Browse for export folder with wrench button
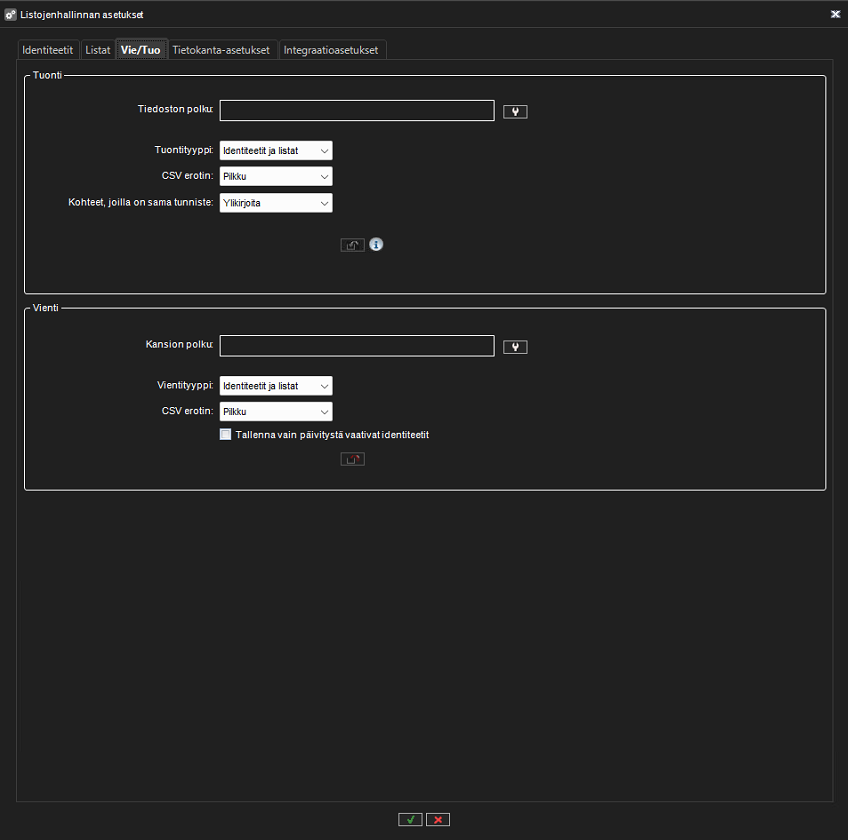Viewport: 848px width, 840px height. pos(515,347)
